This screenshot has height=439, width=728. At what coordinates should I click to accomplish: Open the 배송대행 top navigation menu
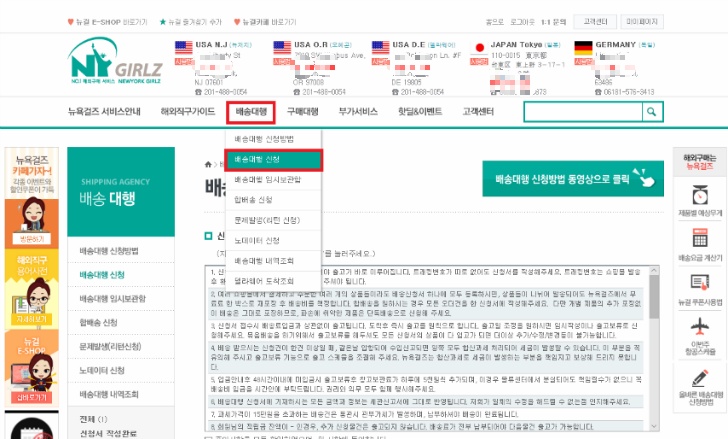point(251,112)
